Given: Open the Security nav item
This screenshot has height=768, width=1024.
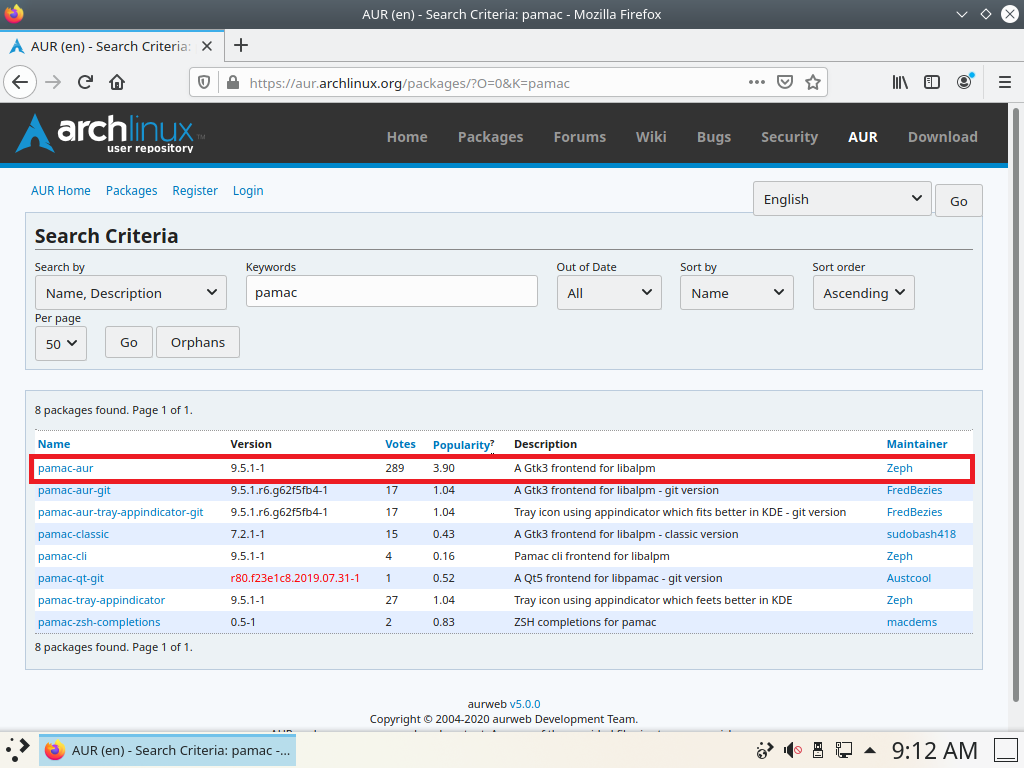Looking at the screenshot, I should 790,136.
